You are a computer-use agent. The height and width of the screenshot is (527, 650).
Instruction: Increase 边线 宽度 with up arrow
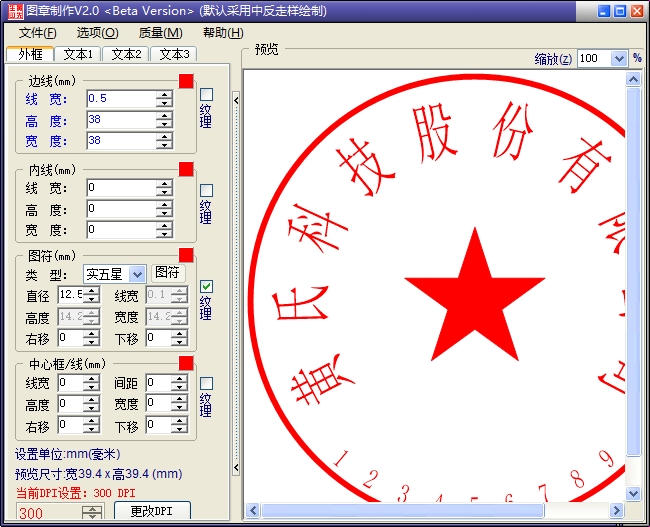[x=165, y=136]
